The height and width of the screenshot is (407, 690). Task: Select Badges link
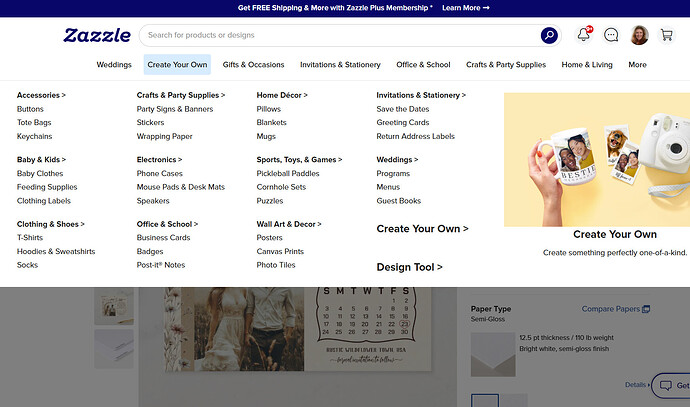[x=150, y=251]
